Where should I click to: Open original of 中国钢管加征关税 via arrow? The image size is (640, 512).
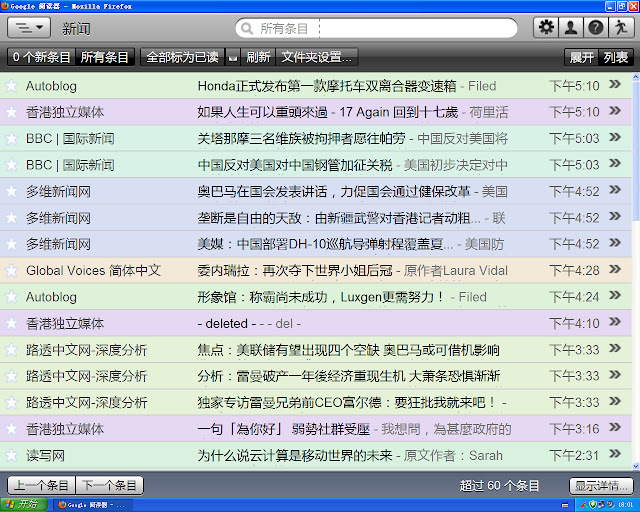pyautogui.click(x=615, y=164)
